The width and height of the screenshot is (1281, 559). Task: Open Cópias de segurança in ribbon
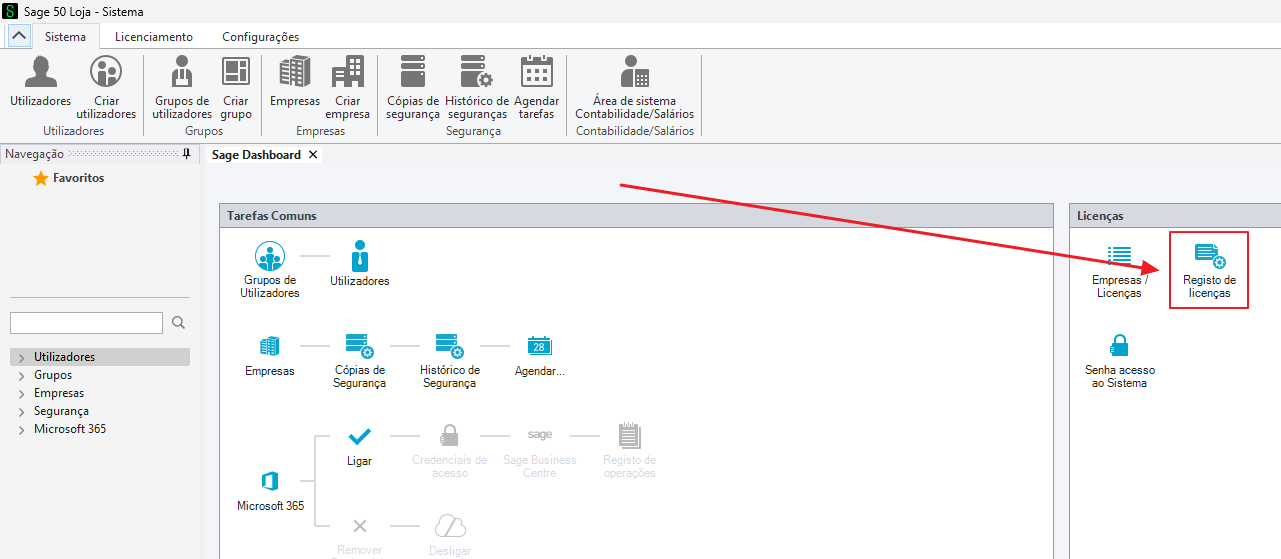click(413, 88)
